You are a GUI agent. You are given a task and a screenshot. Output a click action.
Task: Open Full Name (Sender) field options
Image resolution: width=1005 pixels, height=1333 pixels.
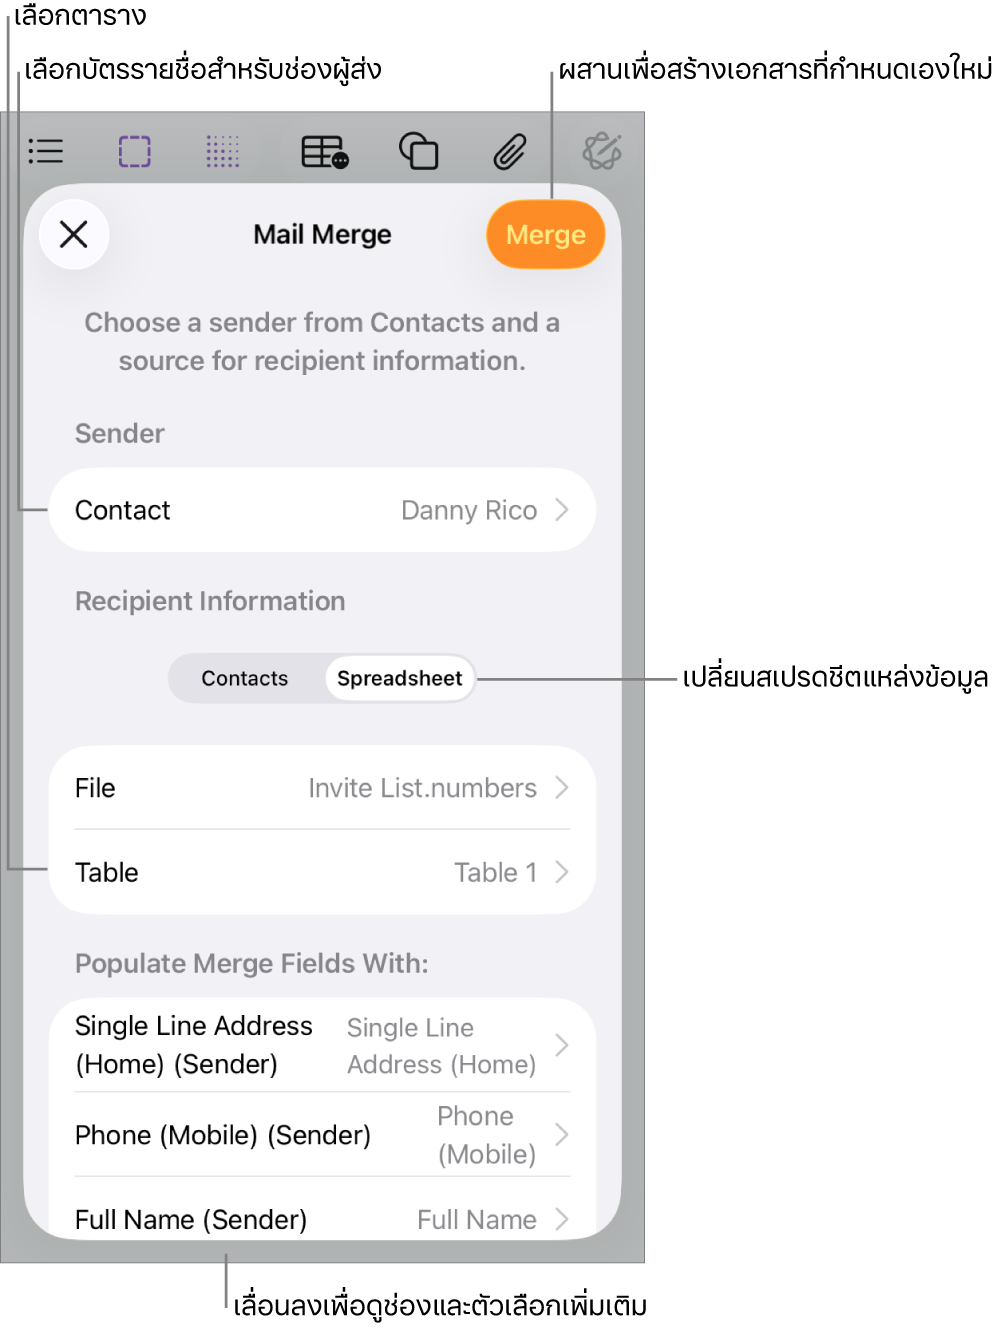tap(322, 1219)
